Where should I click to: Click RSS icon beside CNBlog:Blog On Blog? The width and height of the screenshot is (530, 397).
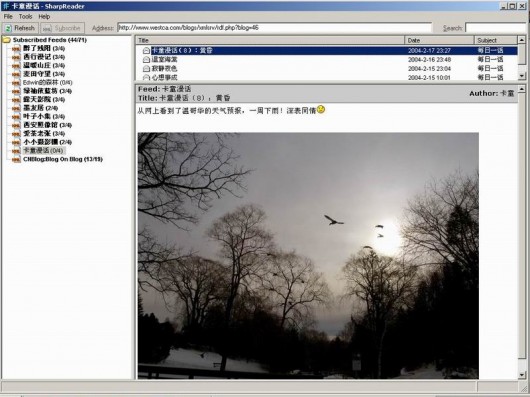point(16,159)
